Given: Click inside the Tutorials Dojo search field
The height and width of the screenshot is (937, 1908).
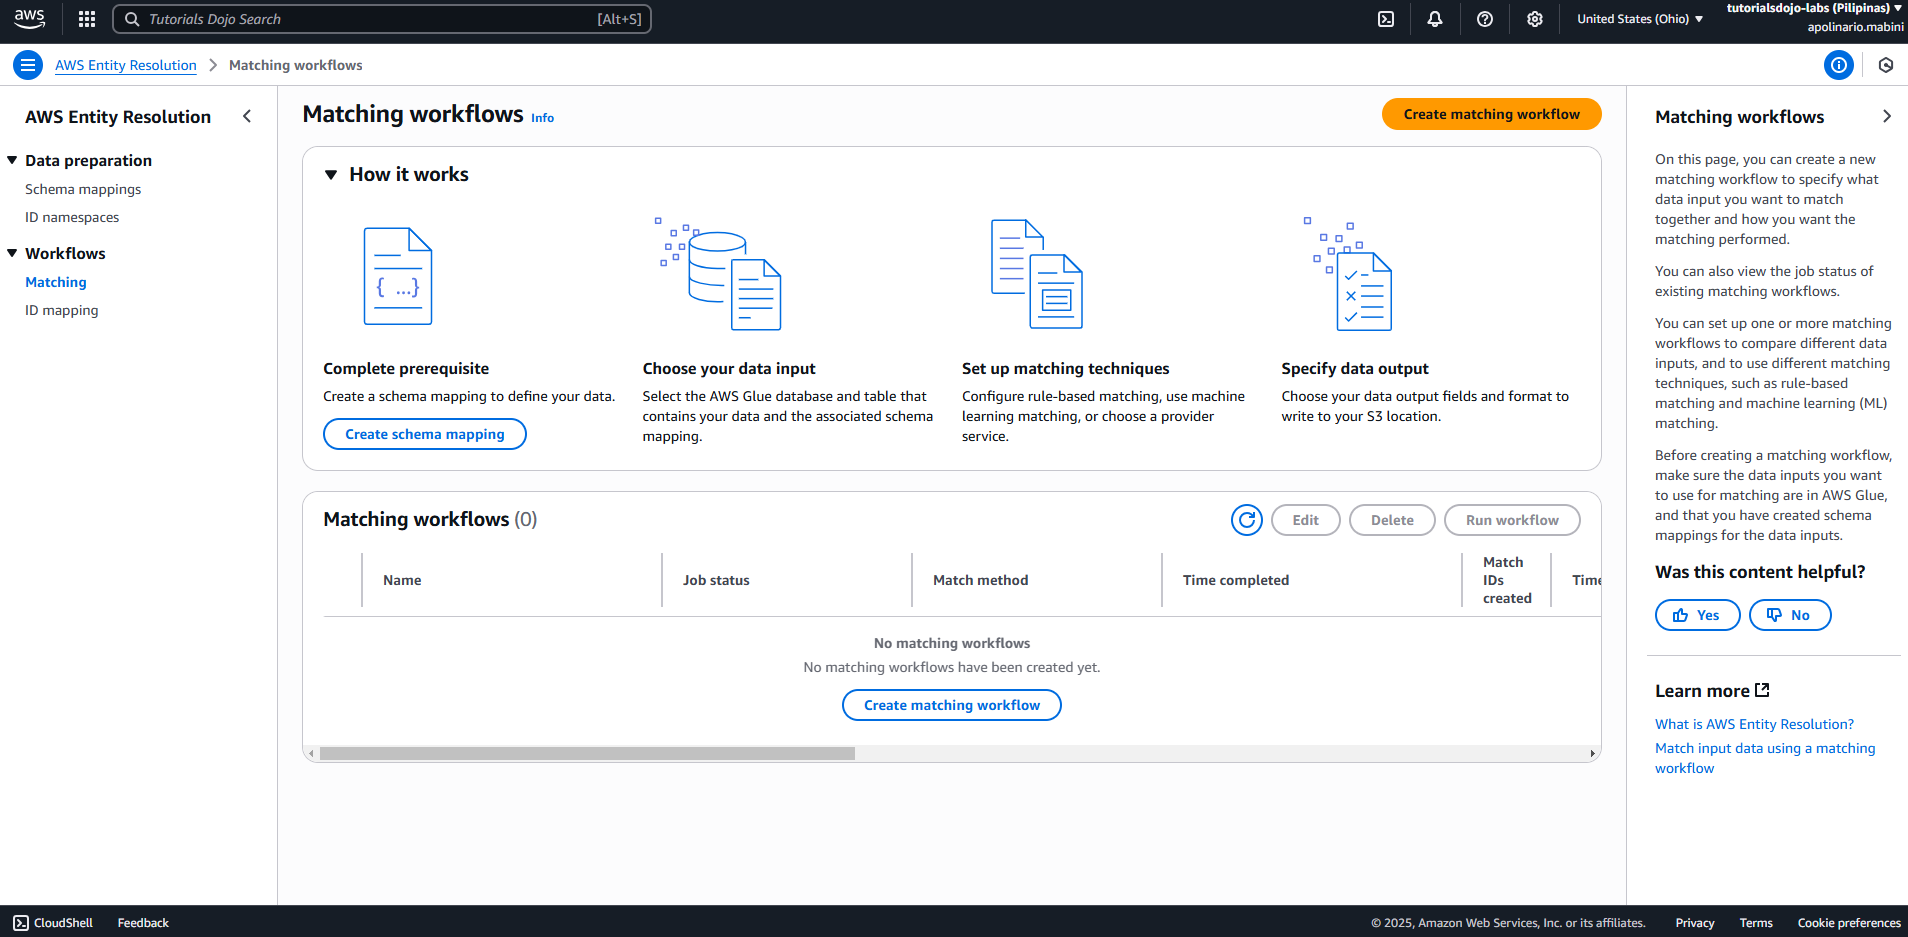Looking at the screenshot, I should [x=380, y=18].
